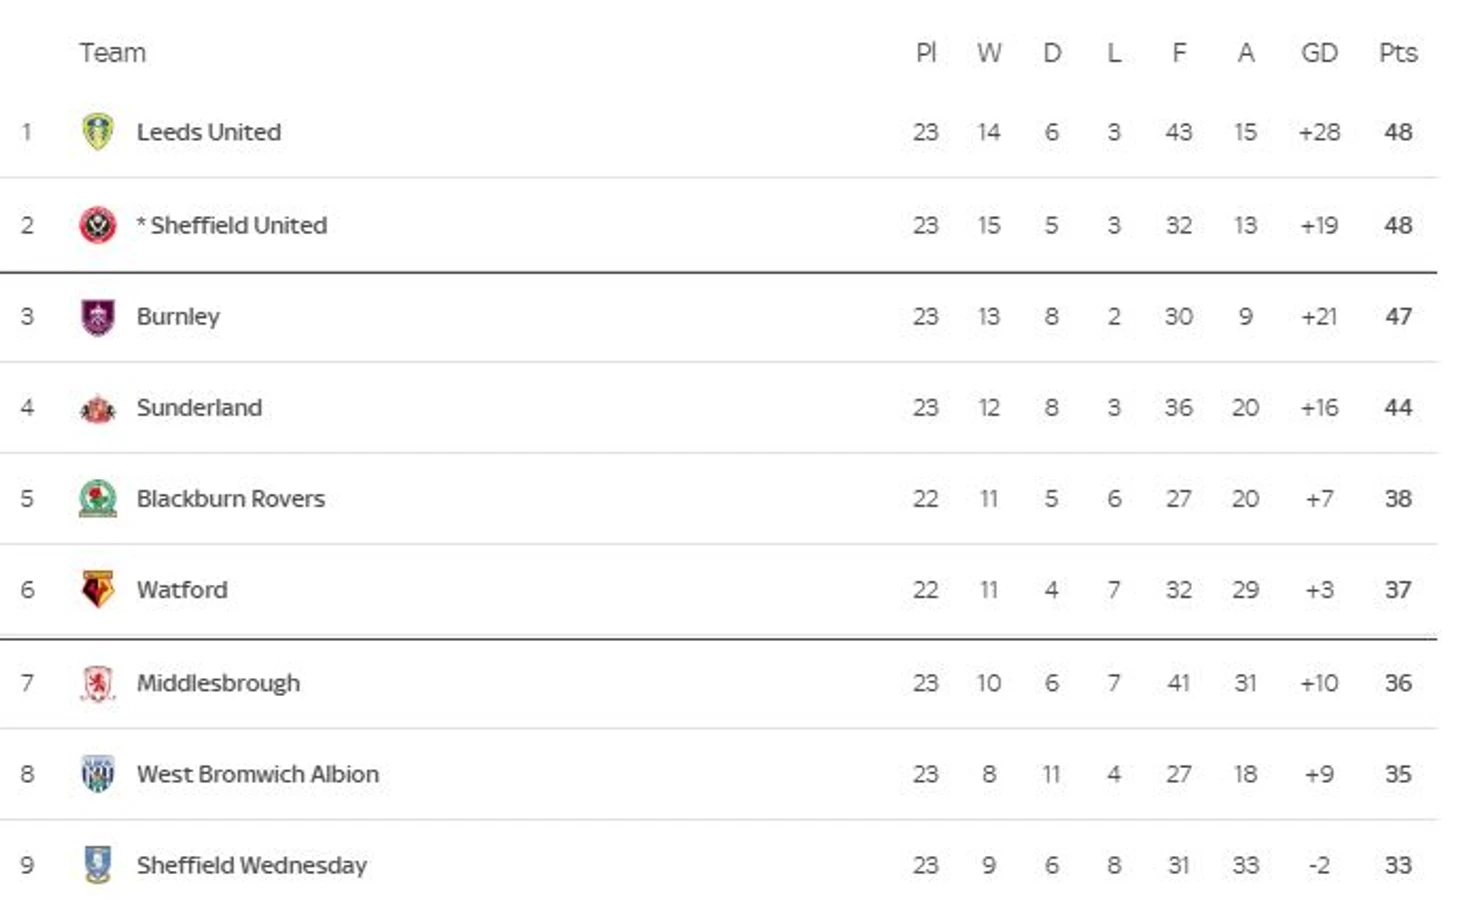
Task: Open the Middlesbrough team link
Action: pyautogui.click(x=218, y=683)
